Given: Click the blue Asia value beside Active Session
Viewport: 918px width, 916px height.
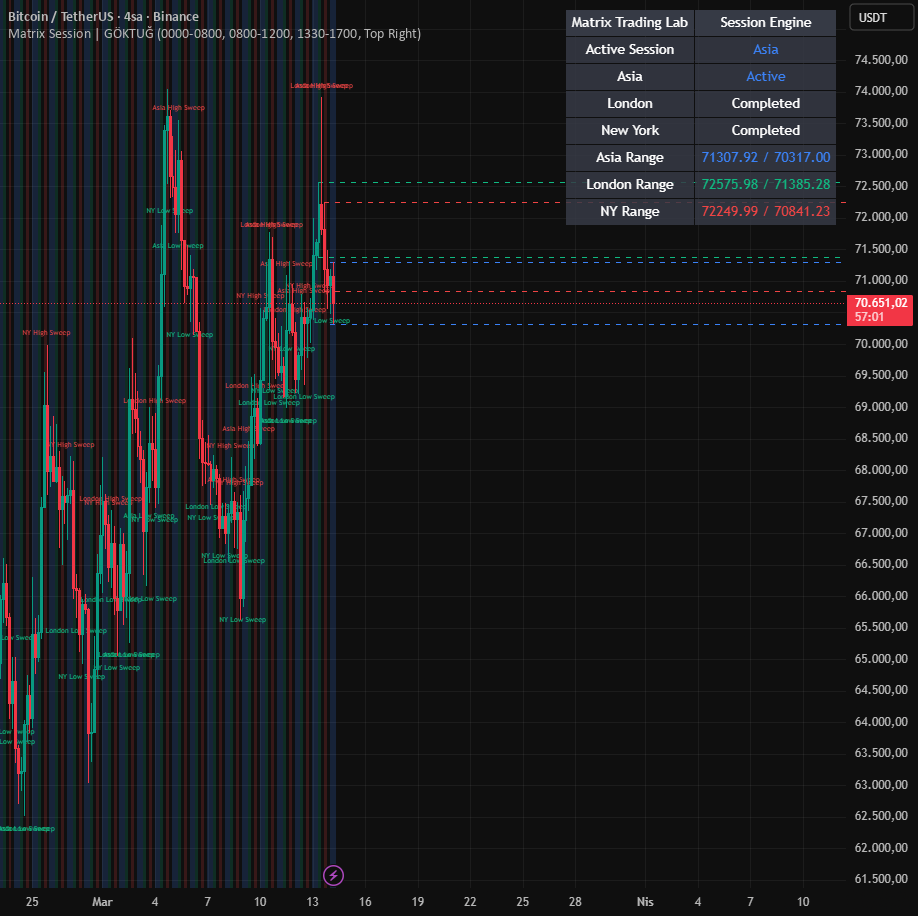Looking at the screenshot, I should (x=765, y=49).
